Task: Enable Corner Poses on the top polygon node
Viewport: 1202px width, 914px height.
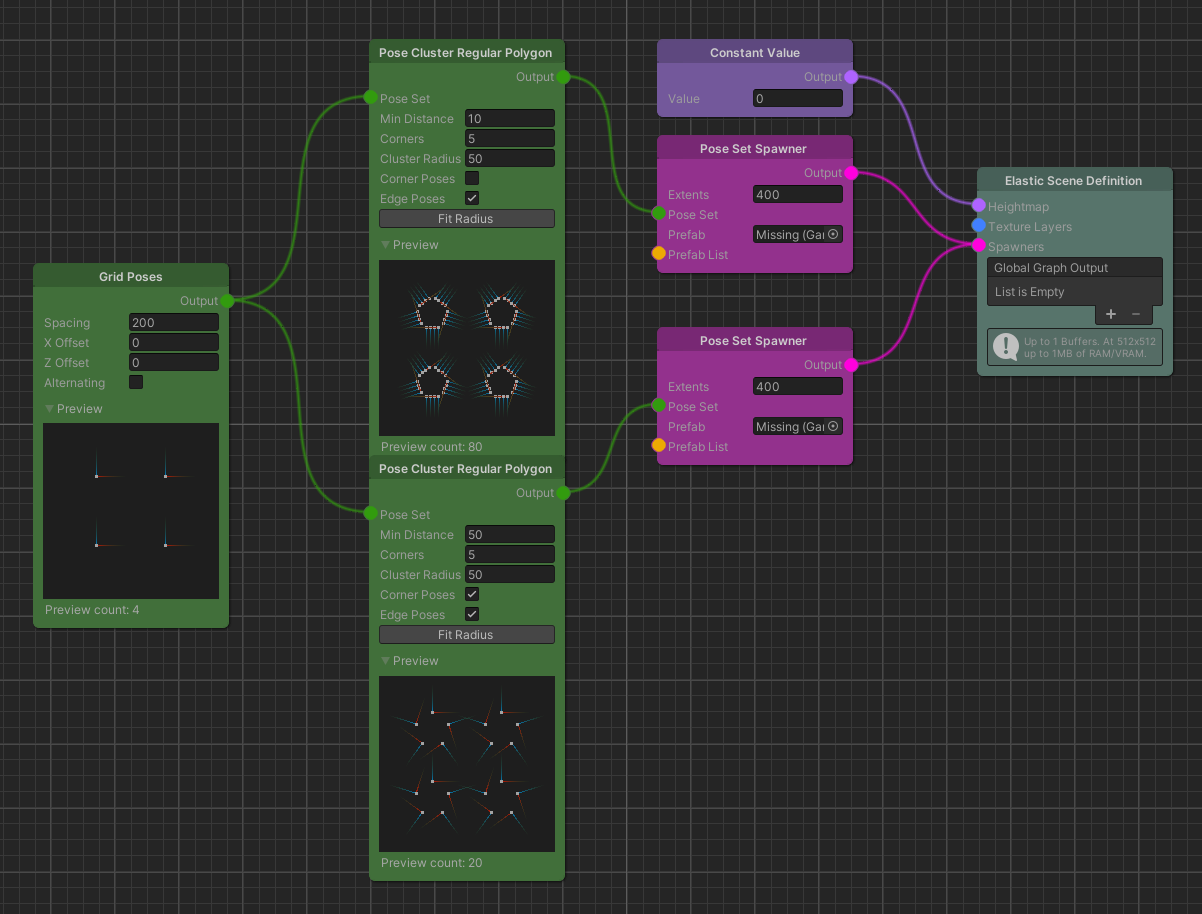Action: (471, 178)
